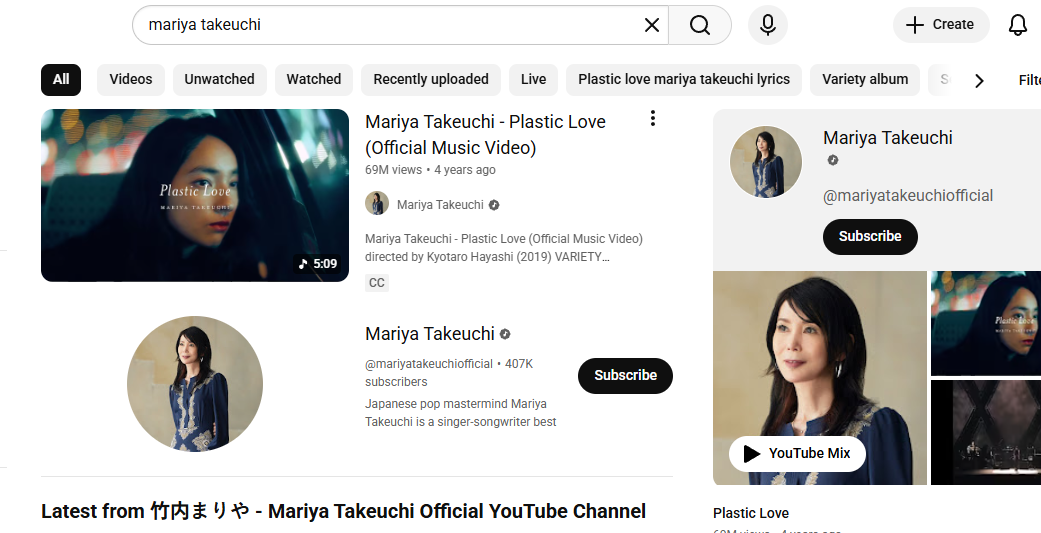Click the CC closed captions badge

376,283
